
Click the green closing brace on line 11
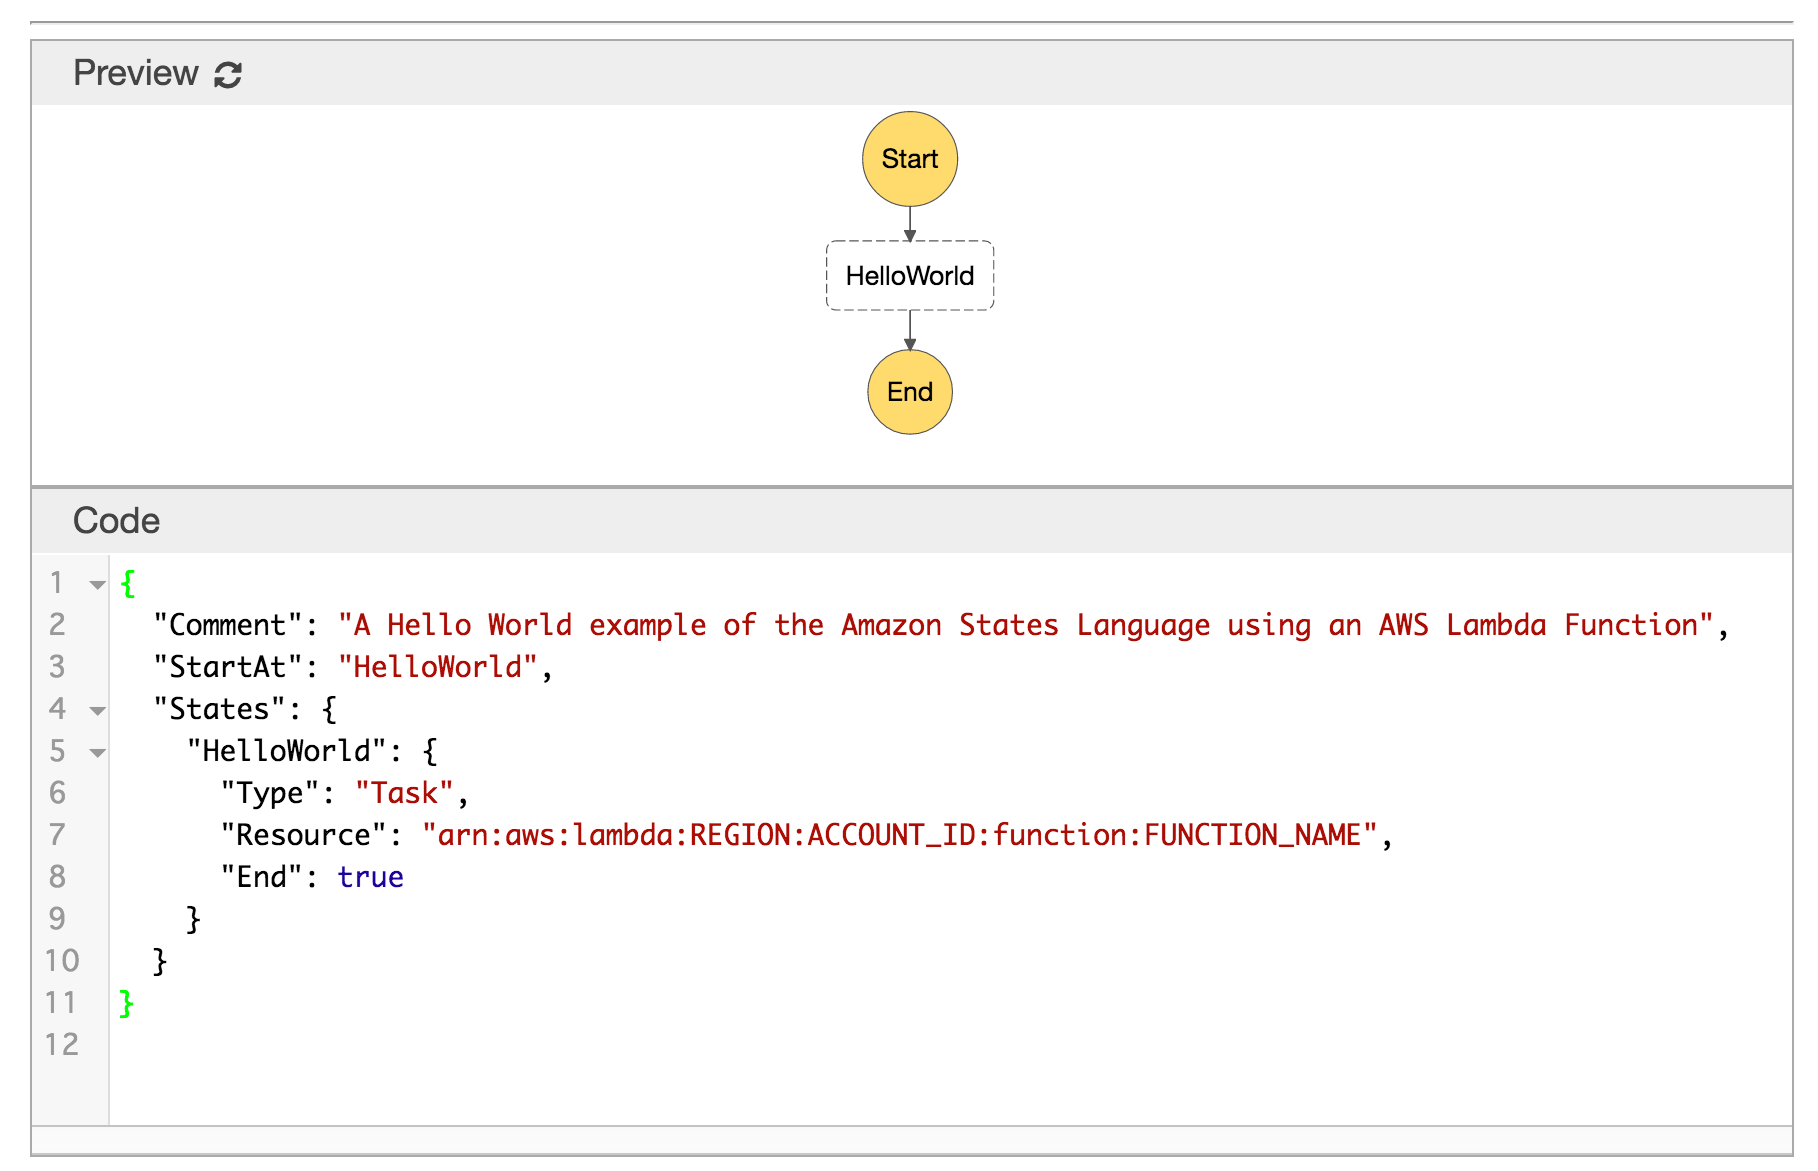pos(126,1003)
